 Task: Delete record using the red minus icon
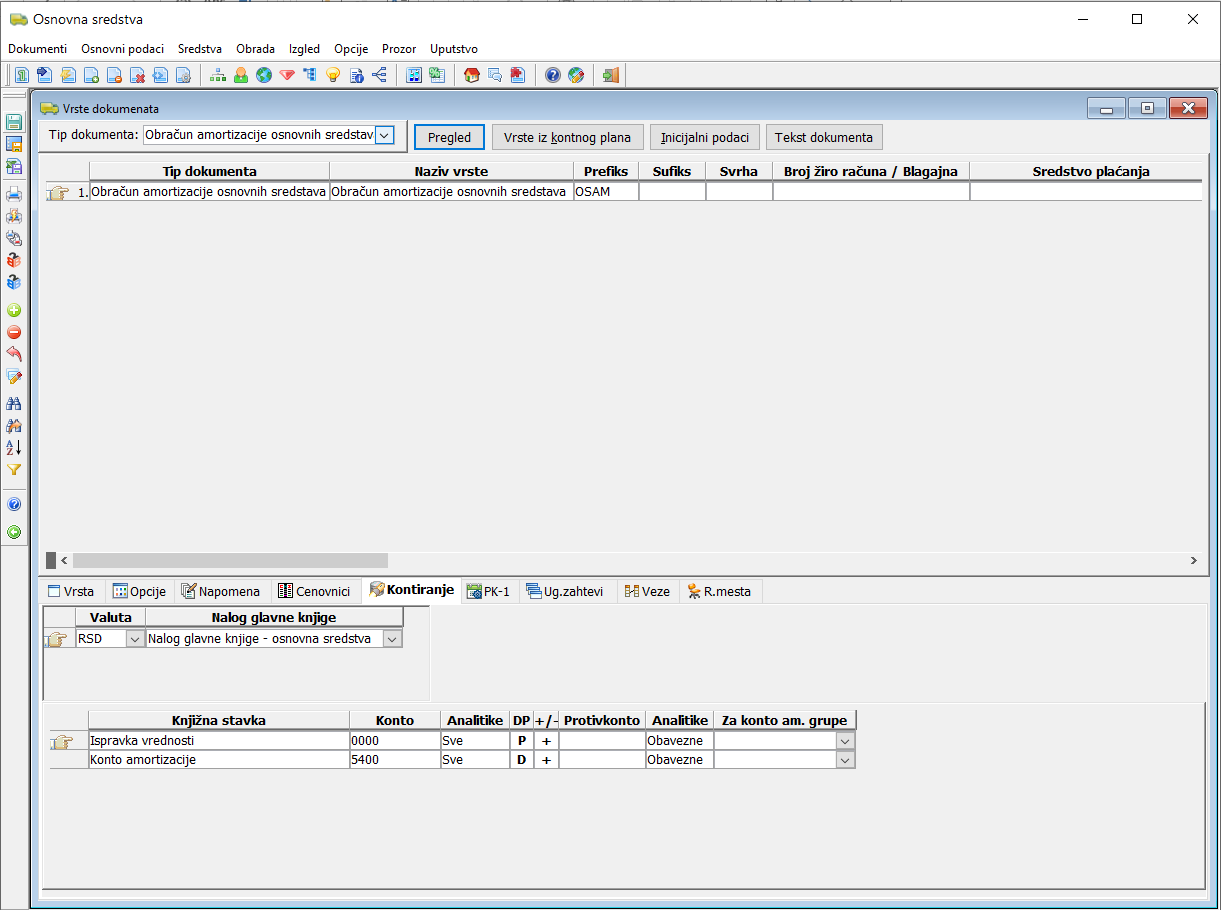(x=14, y=333)
